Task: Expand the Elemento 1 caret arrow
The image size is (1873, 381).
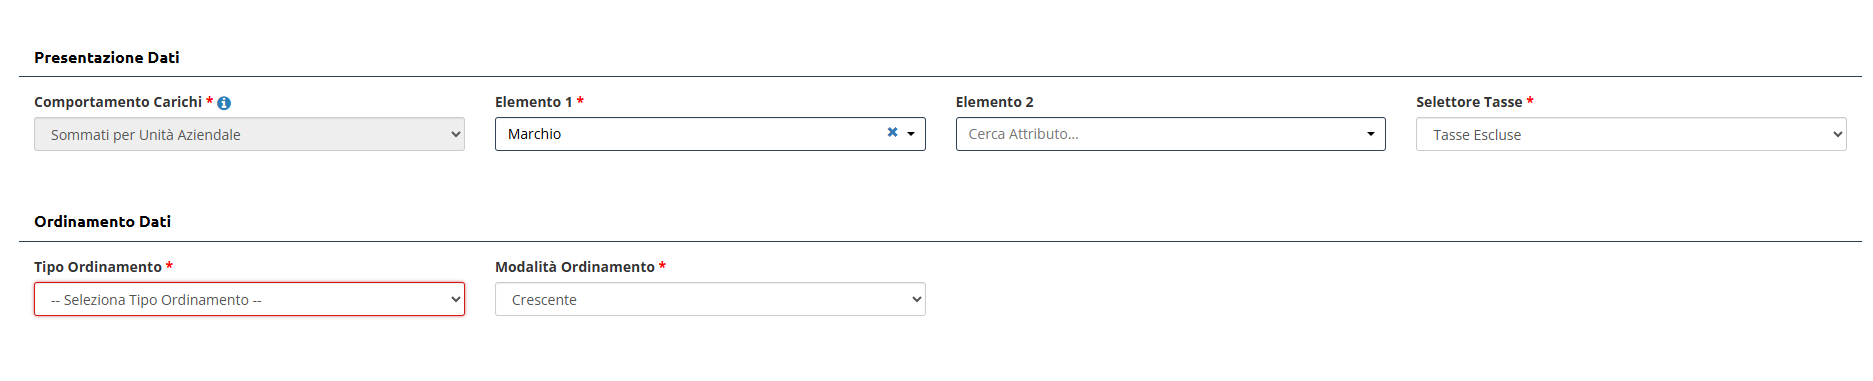Action: coord(911,134)
